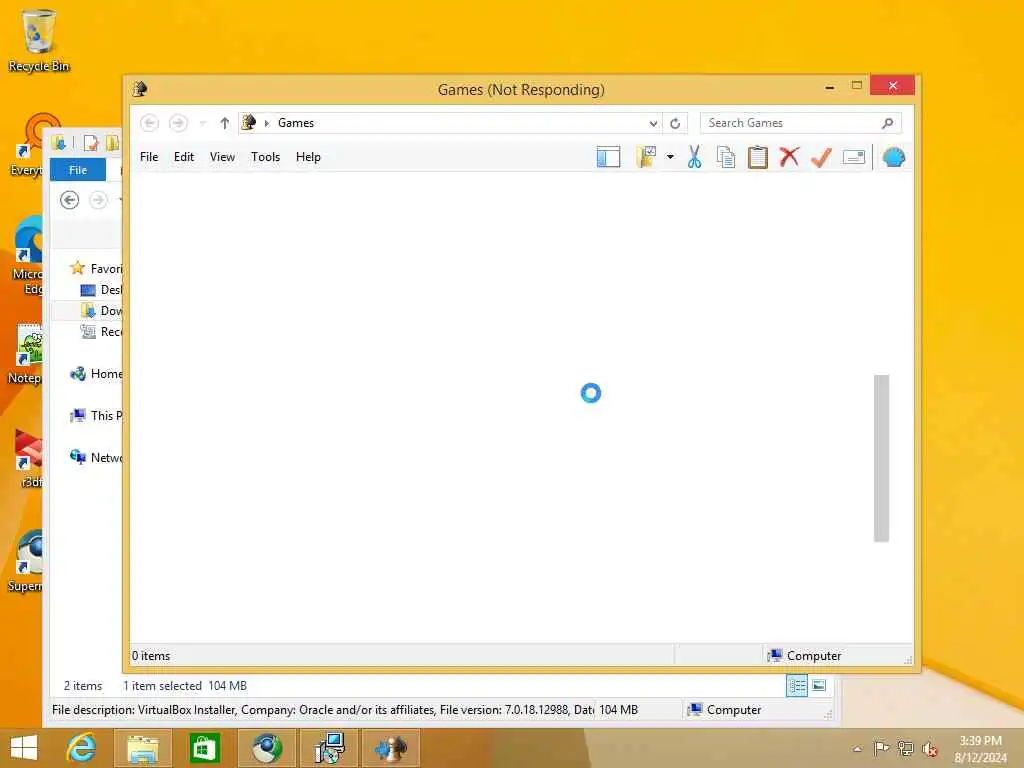Click the Games breadcrumb in address bar
This screenshot has width=1024, height=768.
296,123
